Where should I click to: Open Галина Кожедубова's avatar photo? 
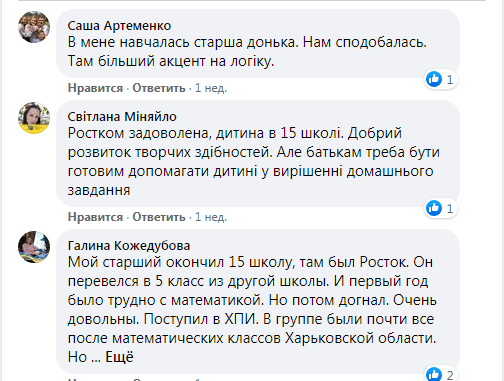34,247
